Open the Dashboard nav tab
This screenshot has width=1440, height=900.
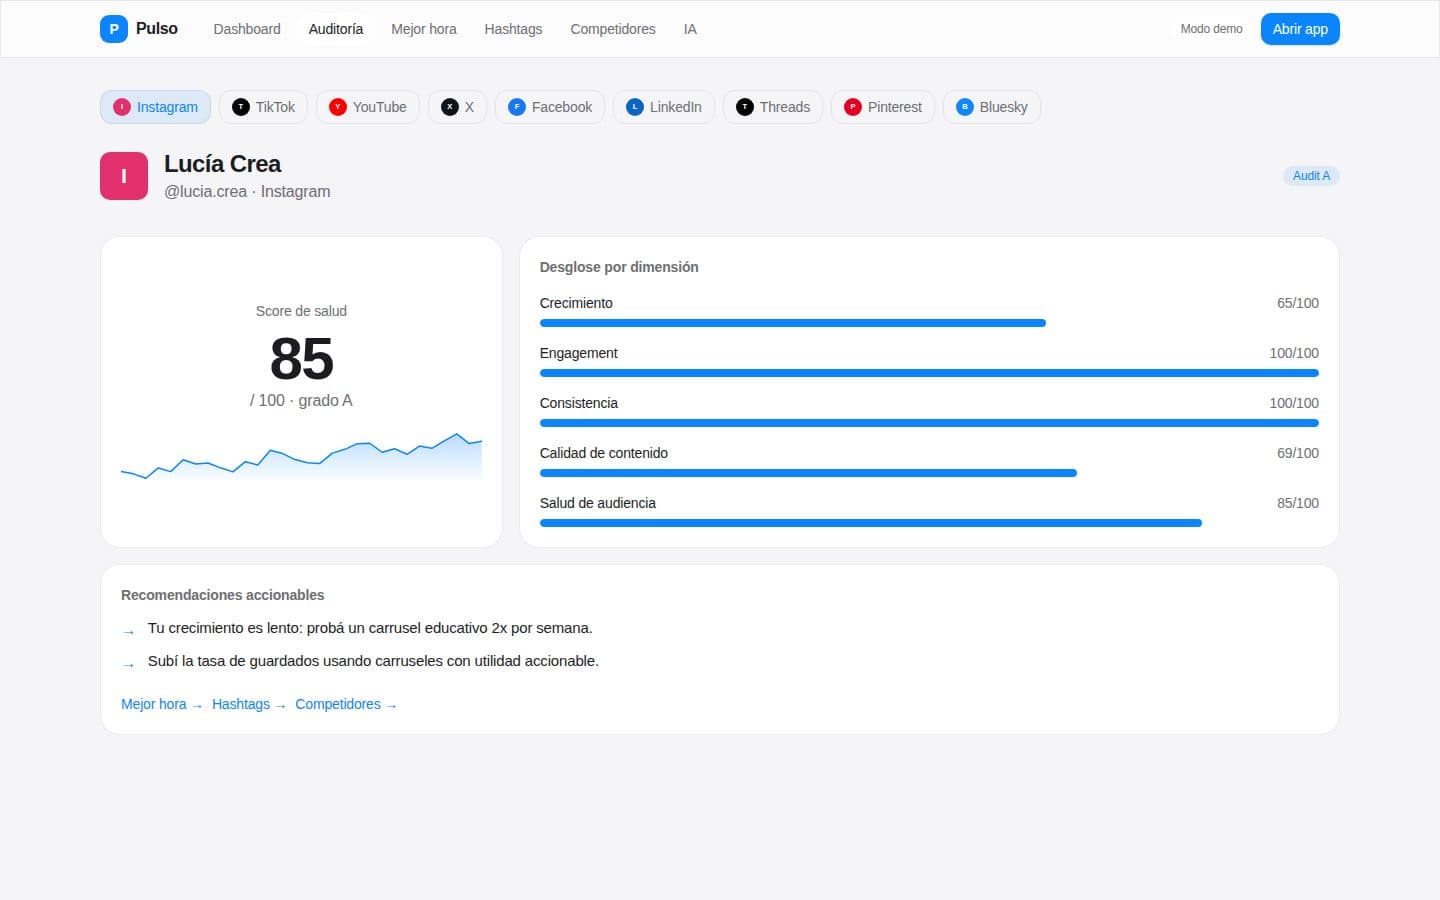(247, 29)
